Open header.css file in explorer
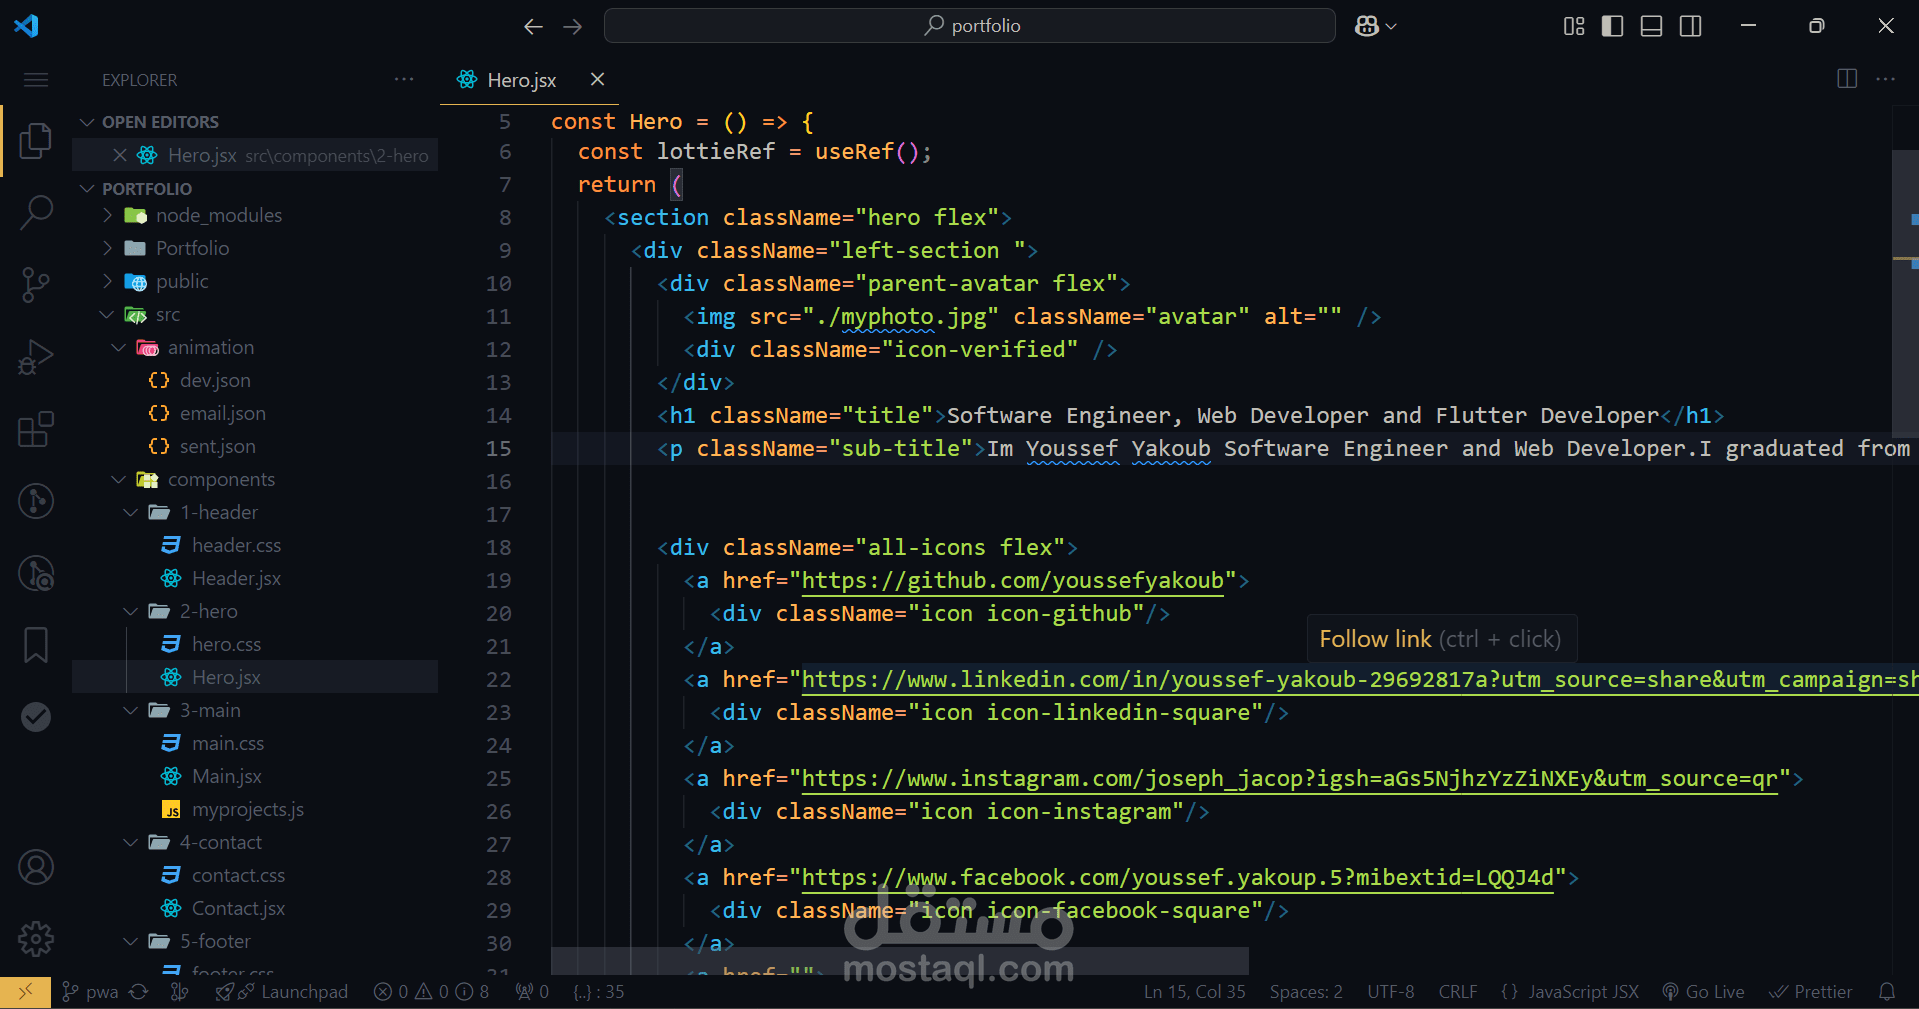 (x=236, y=545)
